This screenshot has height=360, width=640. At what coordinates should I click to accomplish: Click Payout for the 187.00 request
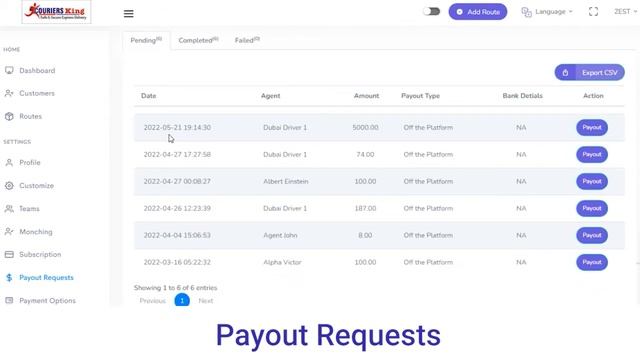(x=592, y=208)
